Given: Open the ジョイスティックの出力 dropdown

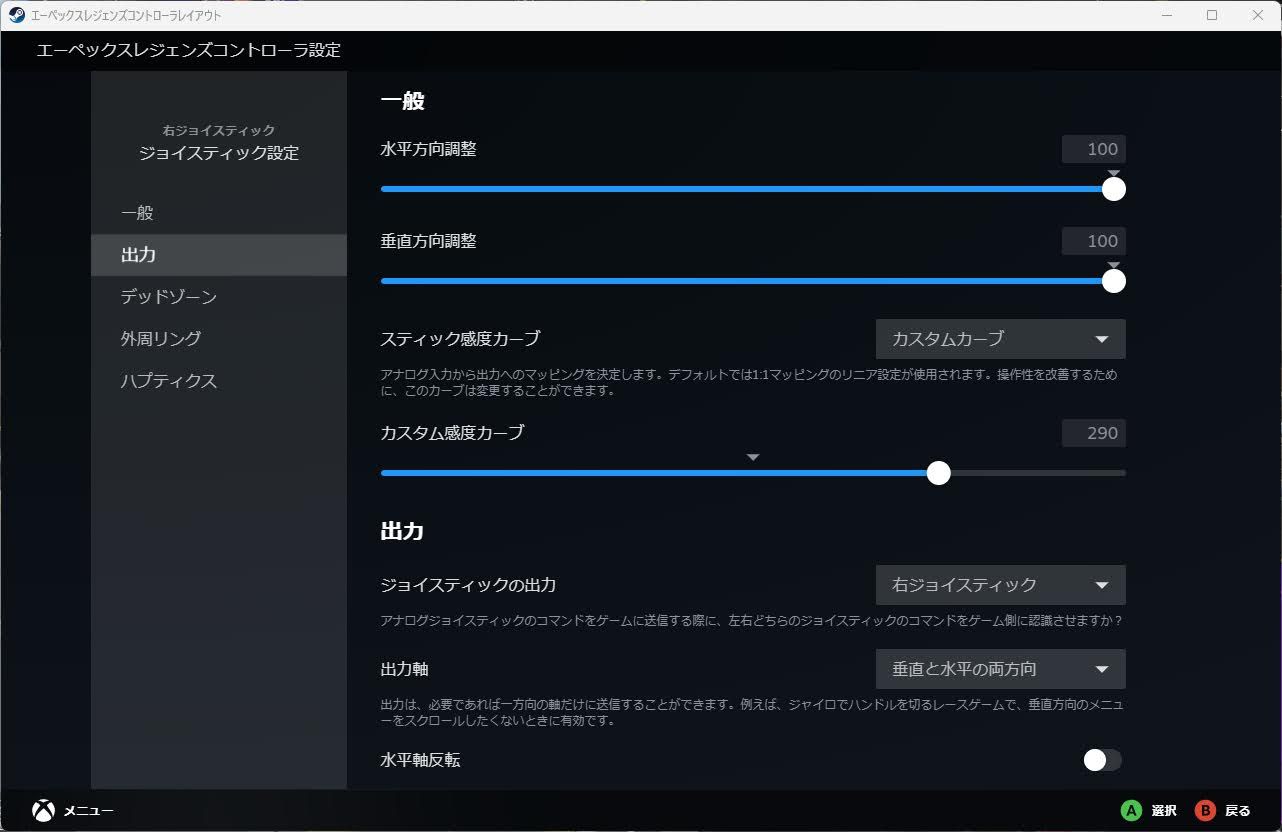Looking at the screenshot, I should pos(1000,585).
